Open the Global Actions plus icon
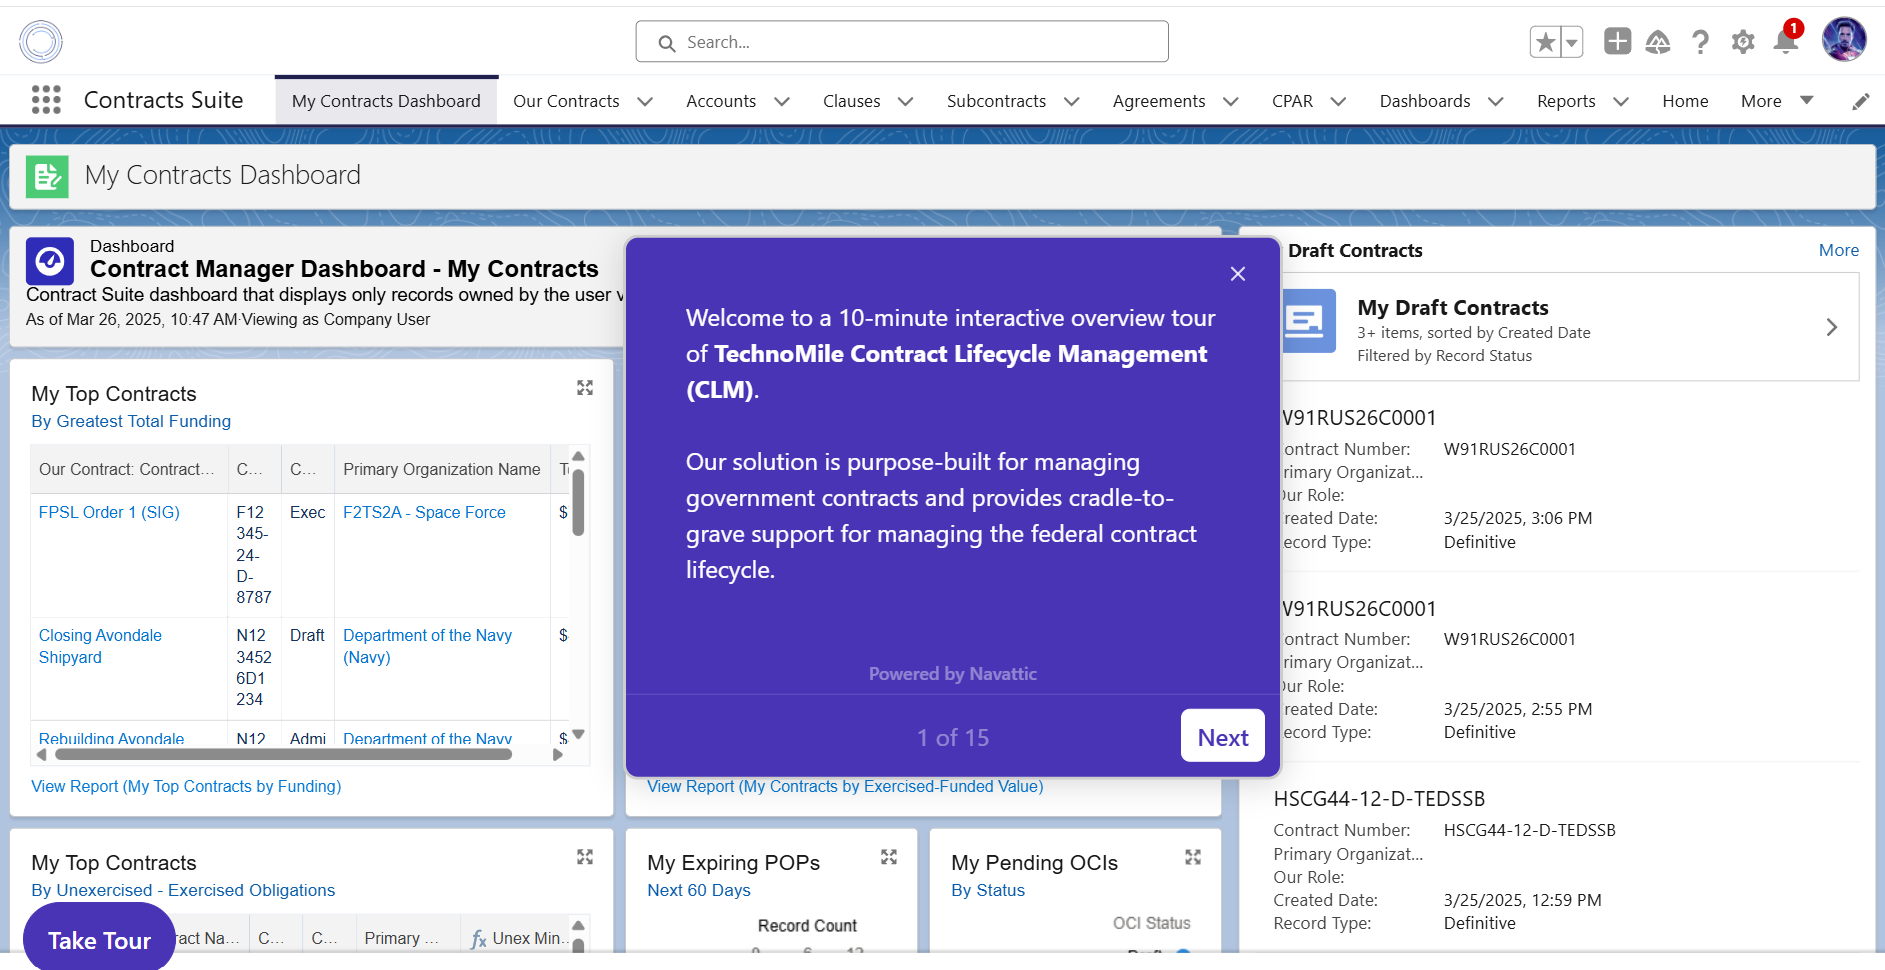The width and height of the screenshot is (1885, 970). tap(1617, 41)
